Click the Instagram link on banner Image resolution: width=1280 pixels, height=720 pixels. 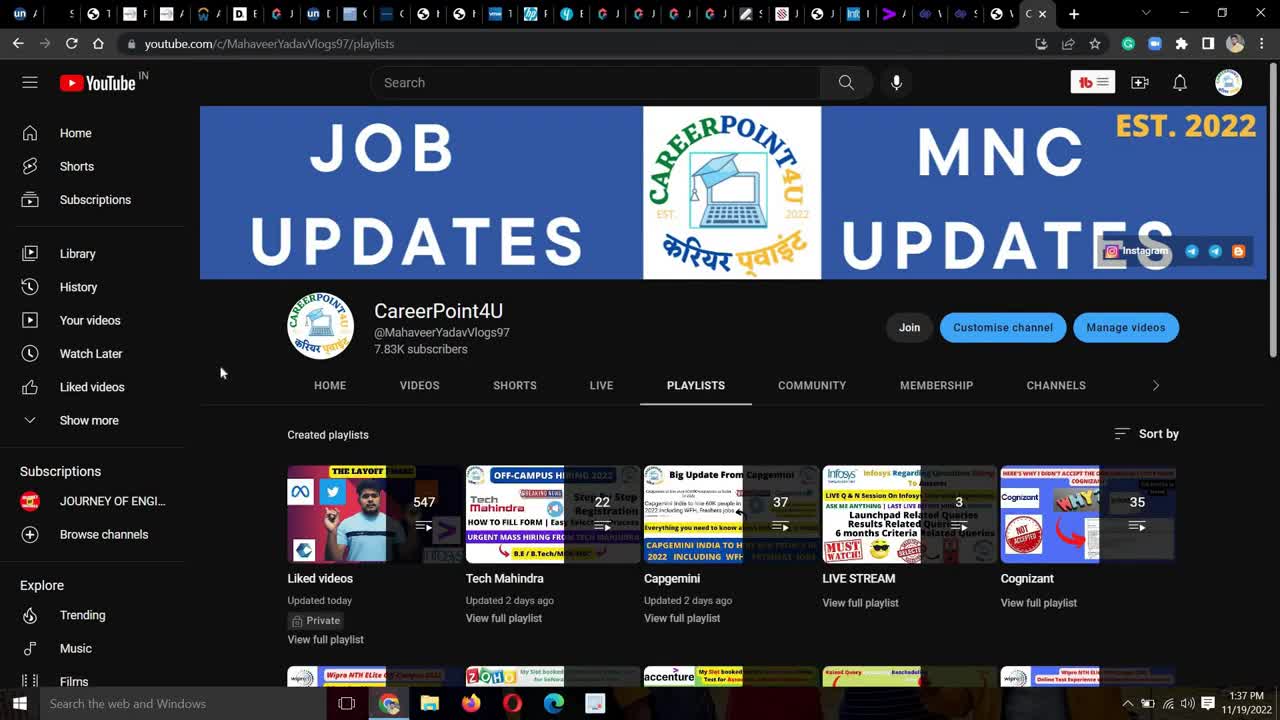tap(1136, 251)
